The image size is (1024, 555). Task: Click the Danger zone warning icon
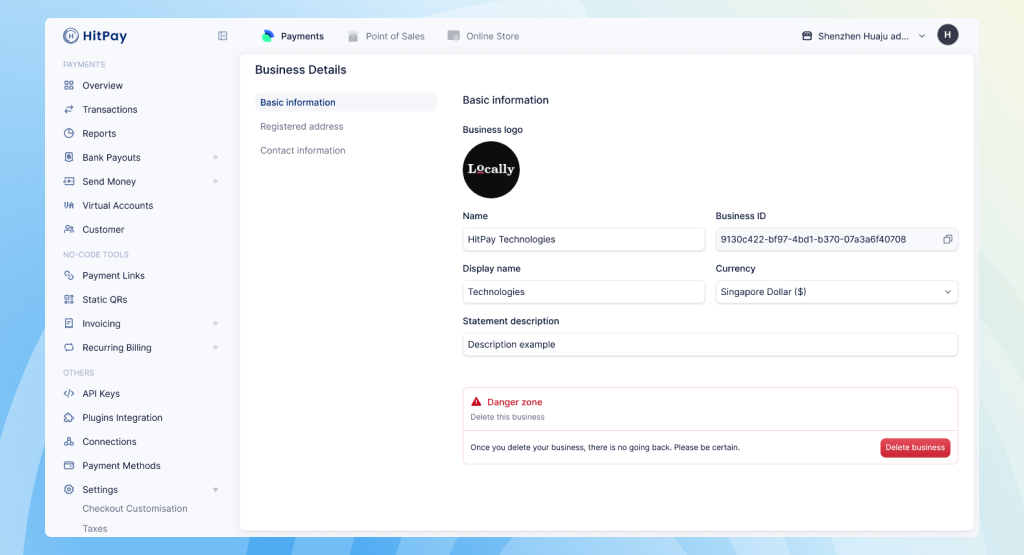click(x=476, y=402)
